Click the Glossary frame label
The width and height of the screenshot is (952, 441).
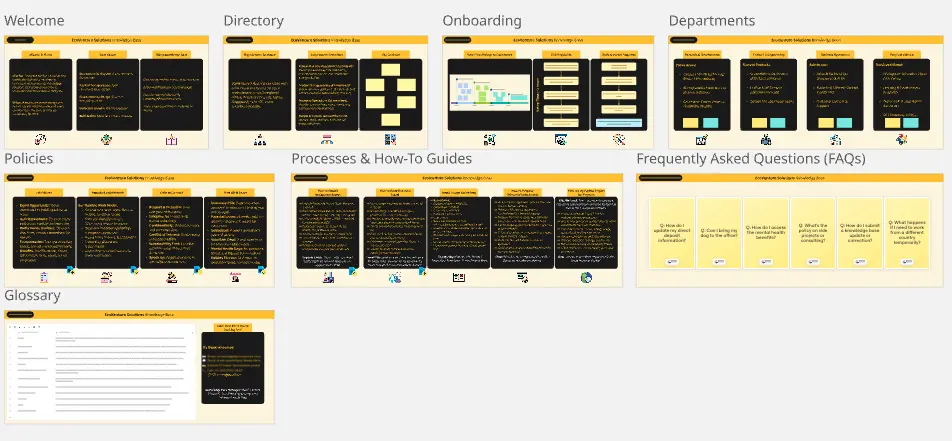pos(32,296)
